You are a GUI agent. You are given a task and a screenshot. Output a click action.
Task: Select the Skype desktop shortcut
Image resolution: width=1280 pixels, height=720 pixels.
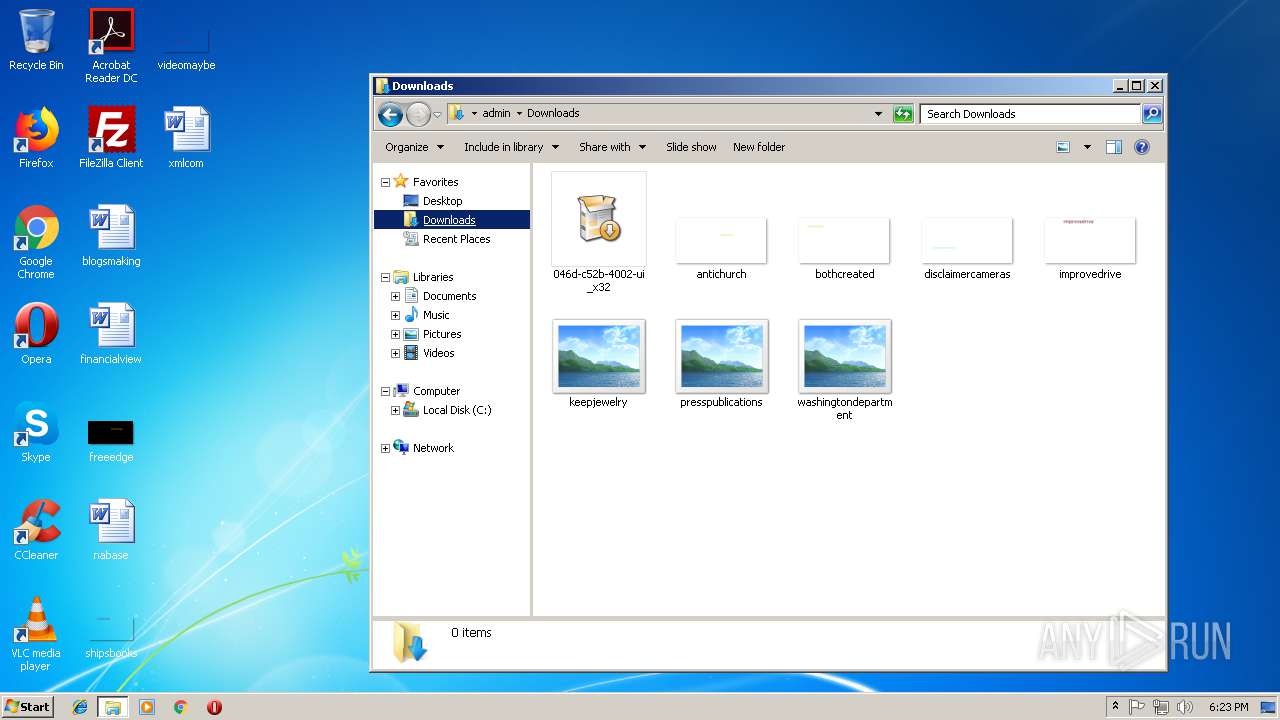(36, 432)
